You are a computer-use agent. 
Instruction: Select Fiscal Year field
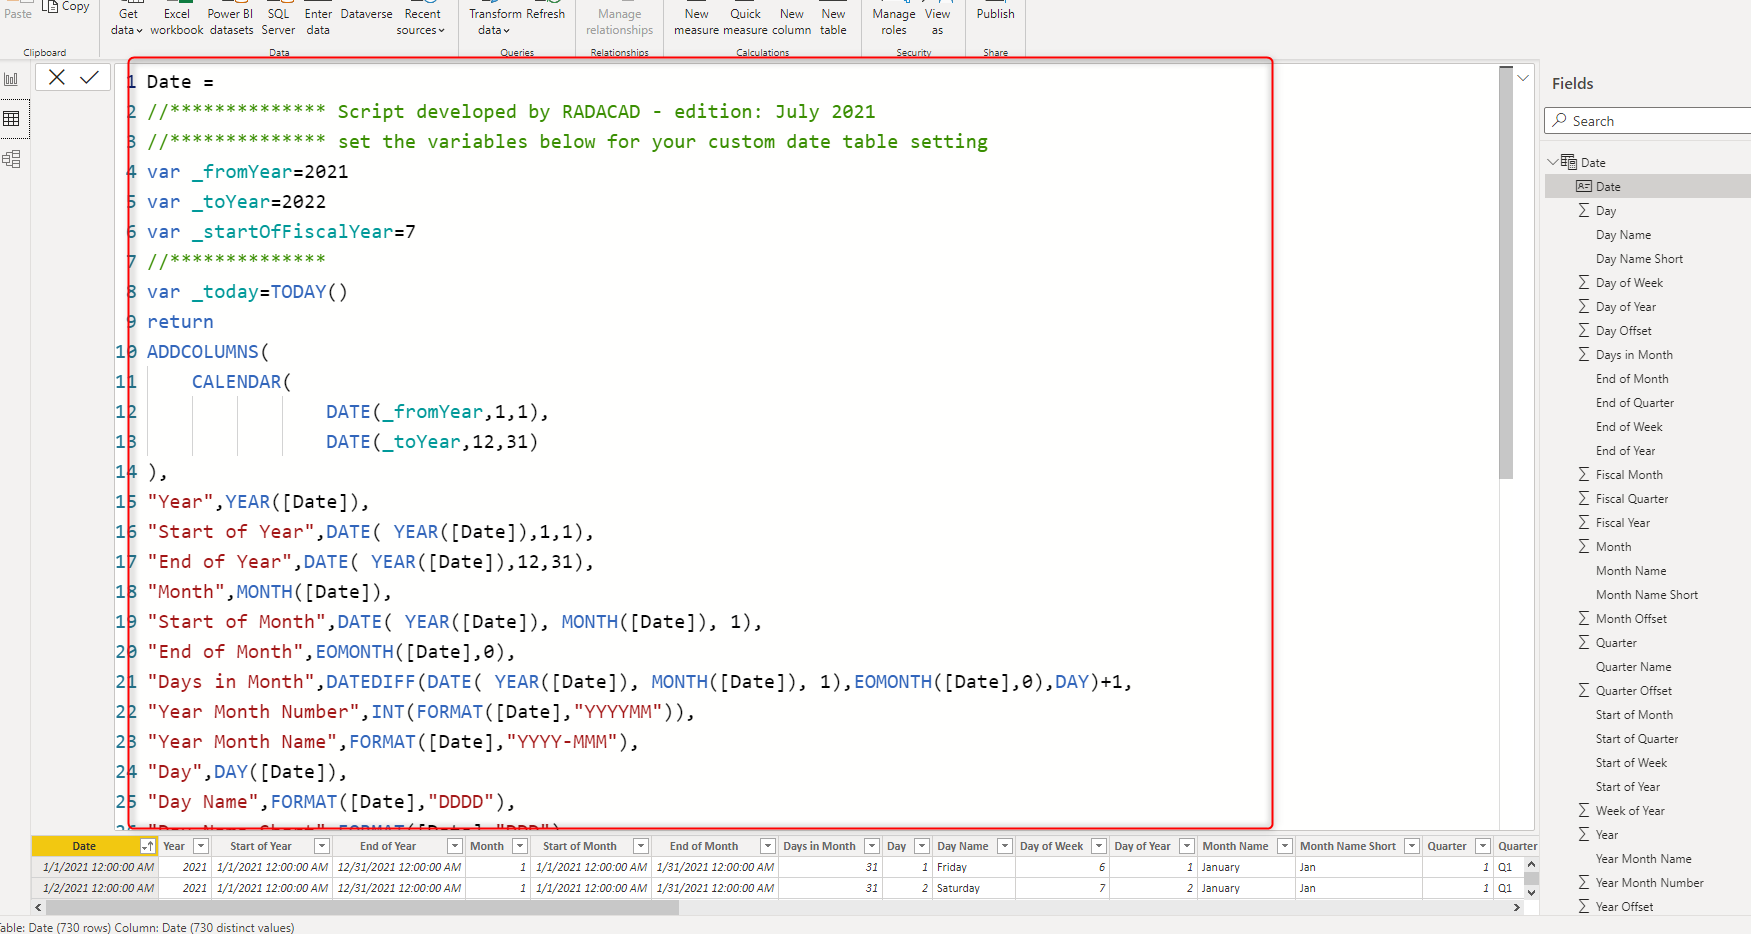[x=1622, y=523]
